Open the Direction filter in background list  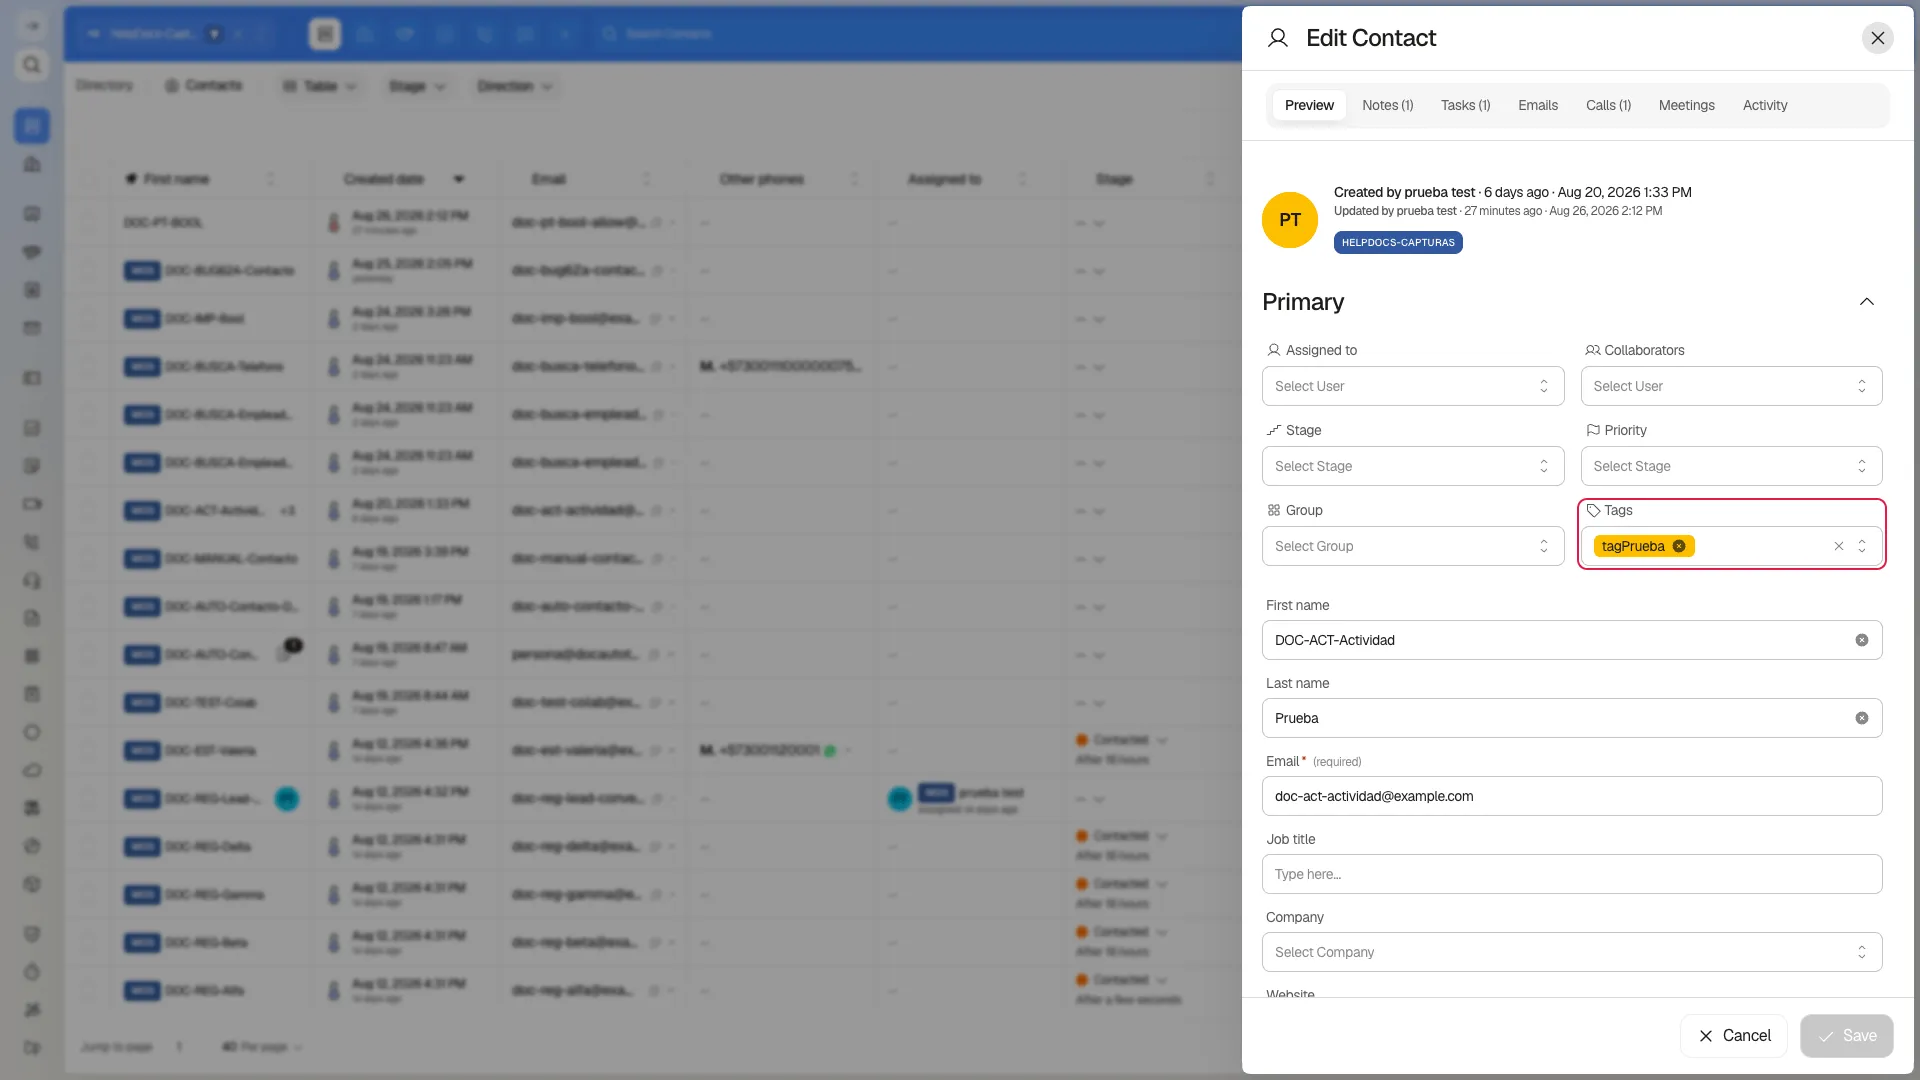[514, 86]
